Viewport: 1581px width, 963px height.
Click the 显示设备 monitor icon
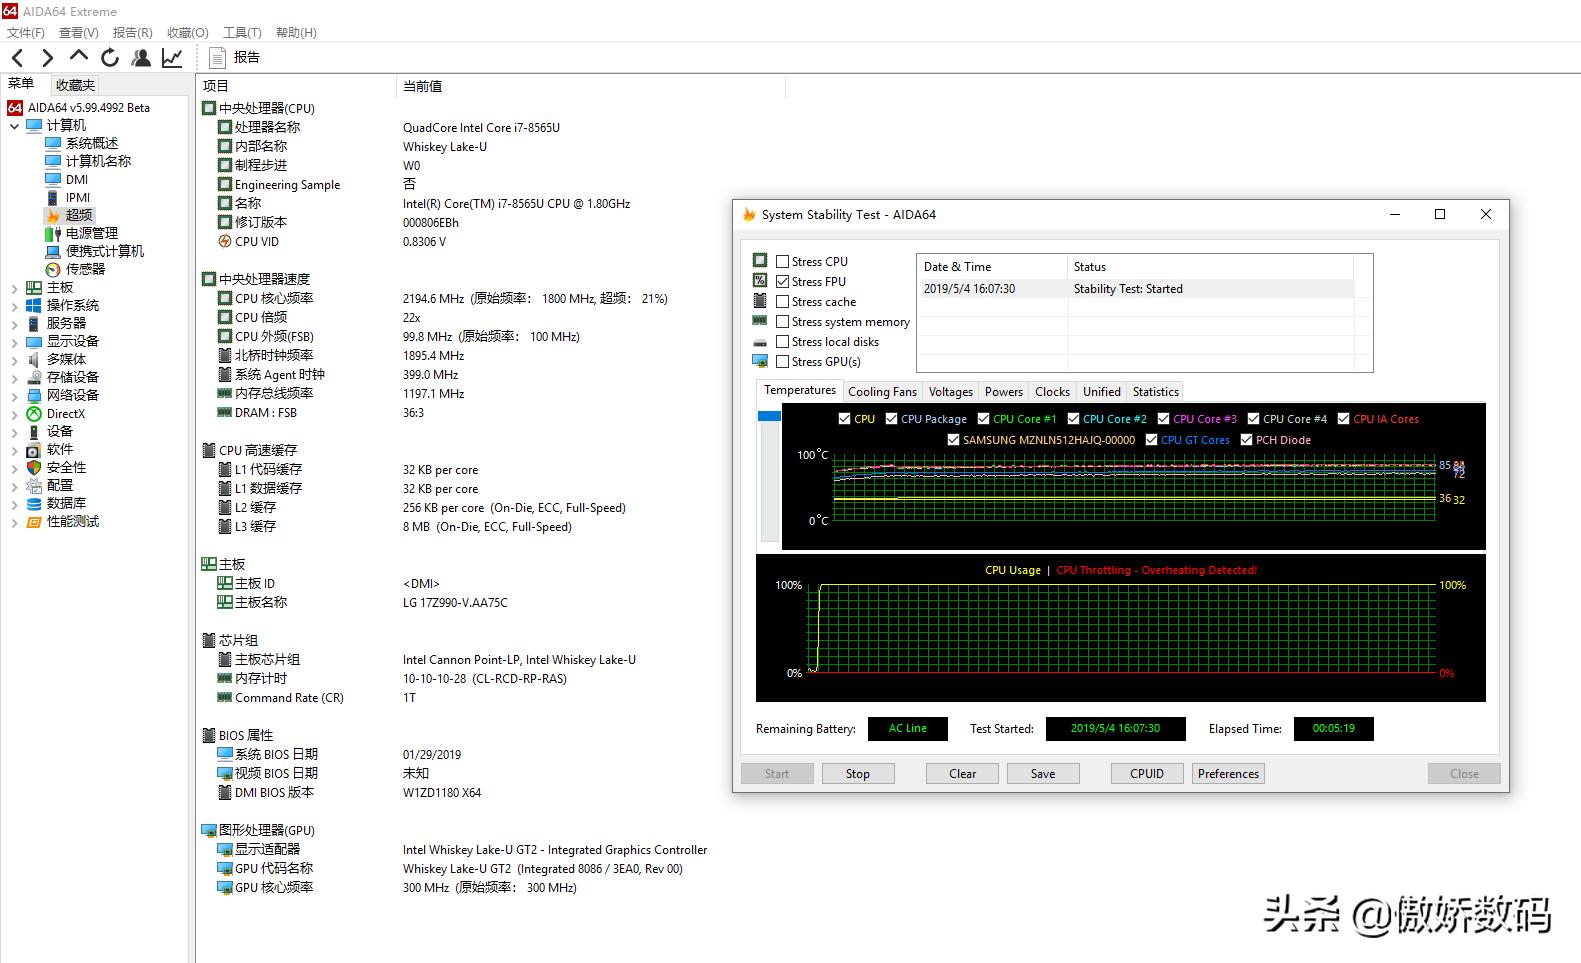pyautogui.click(x=34, y=341)
